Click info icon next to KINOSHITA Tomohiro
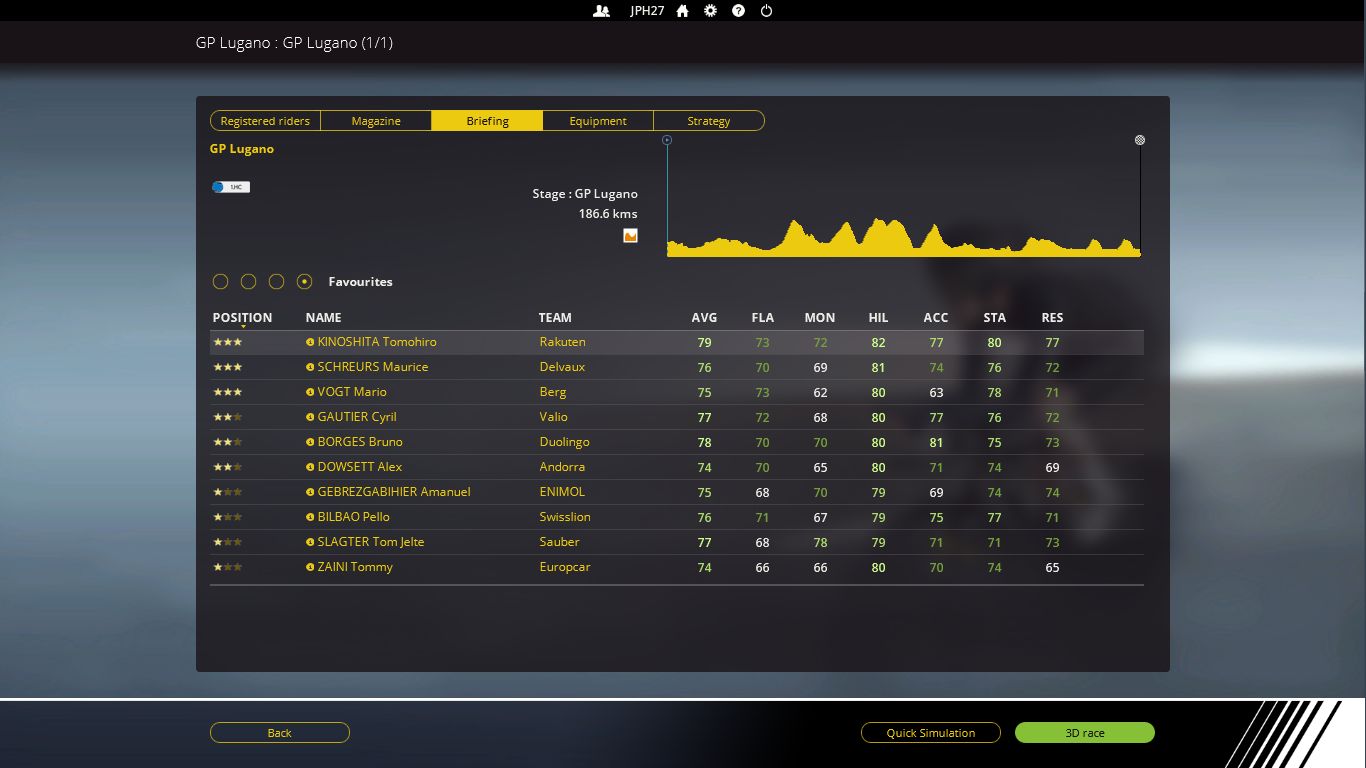Viewport: 1366px width, 768px height. coord(310,342)
